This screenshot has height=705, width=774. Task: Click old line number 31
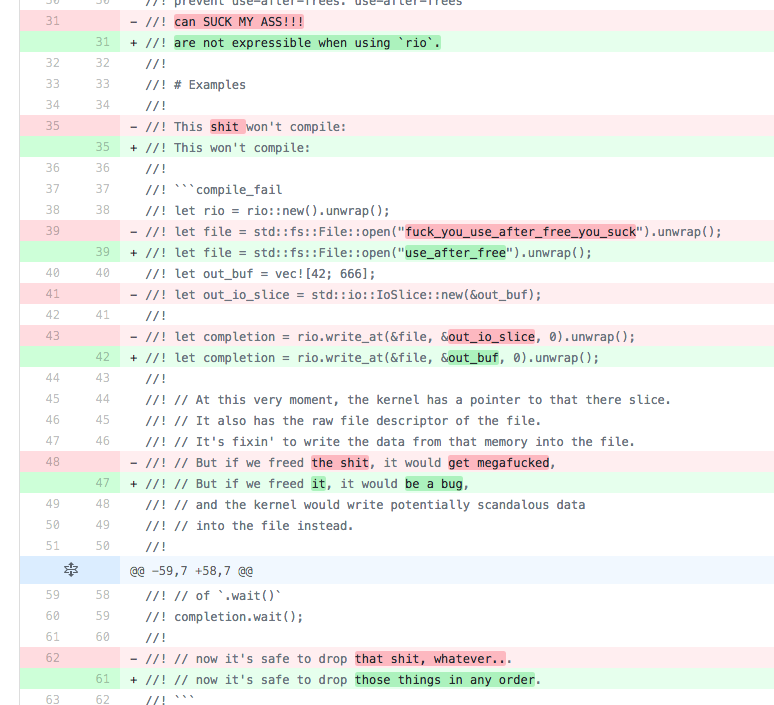(52, 21)
